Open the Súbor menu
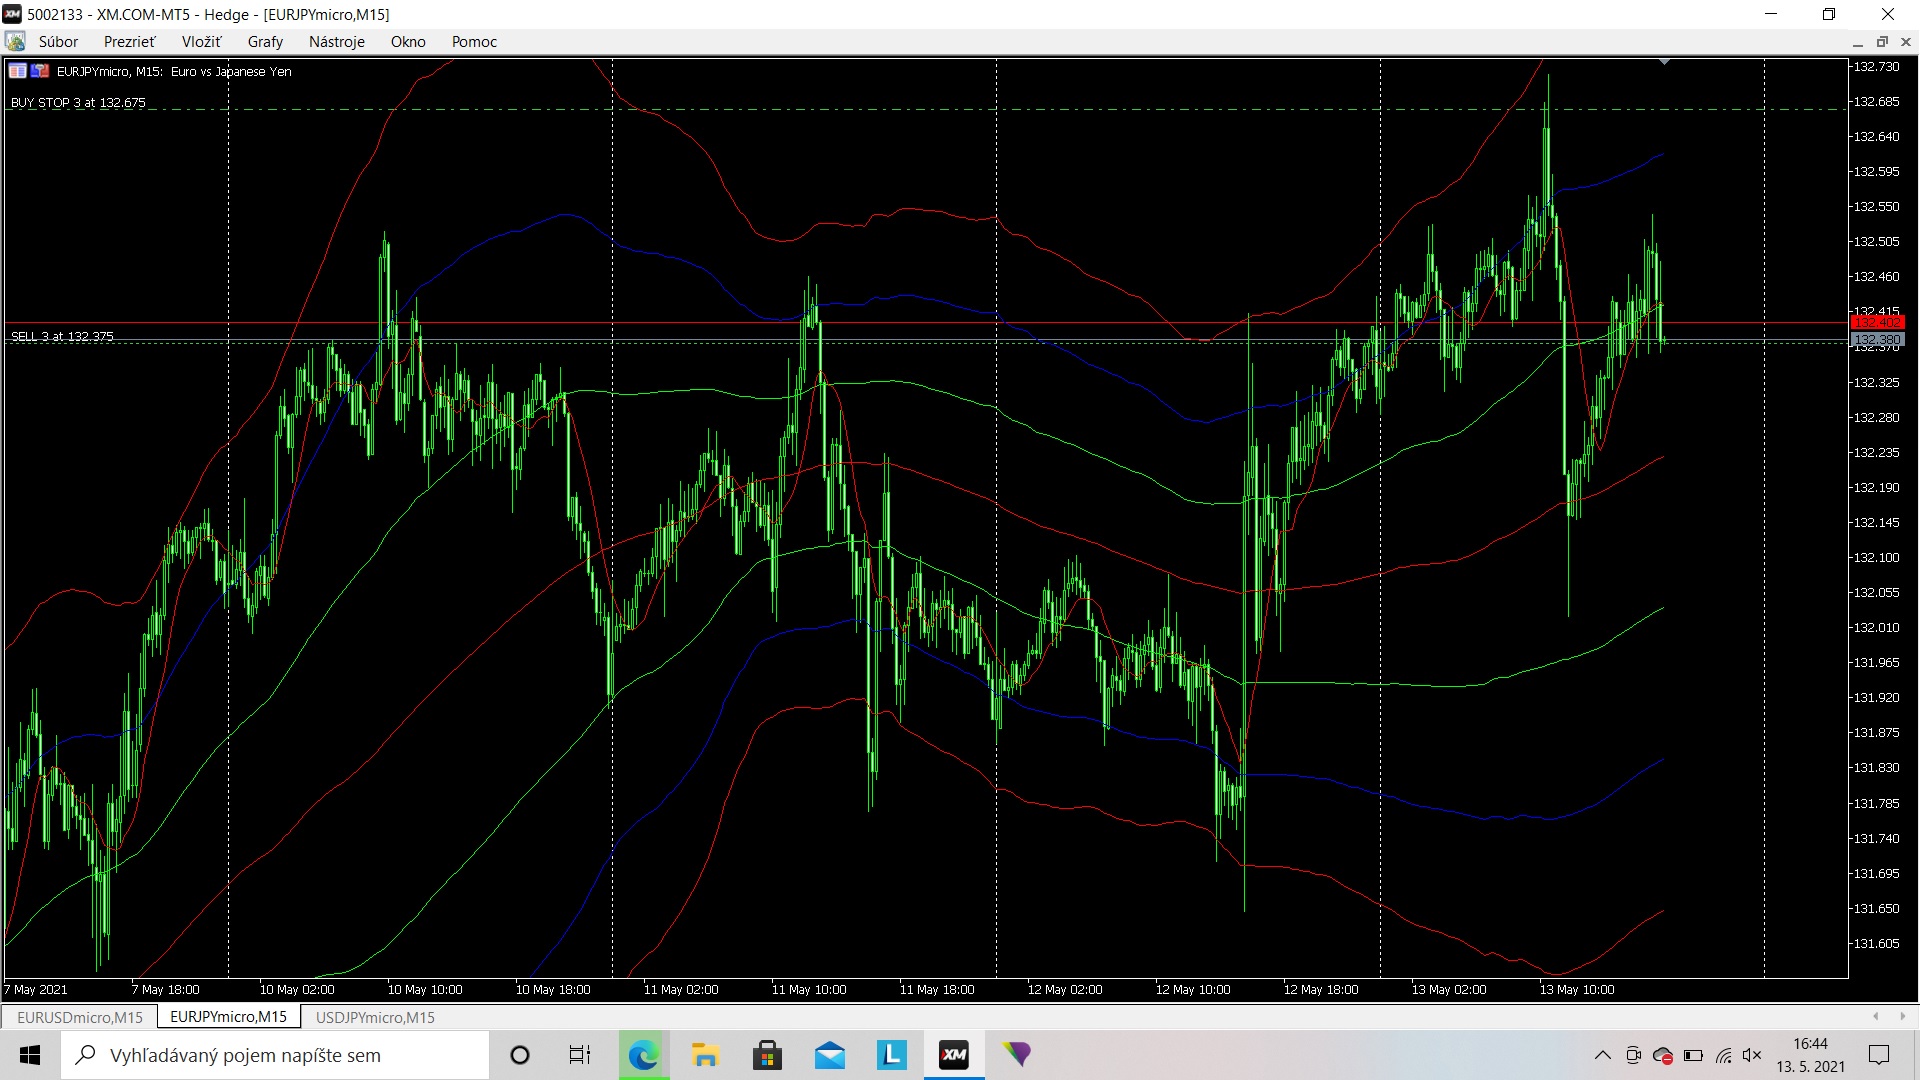Screen dimensions: 1920x1080 pyautogui.click(x=58, y=42)
